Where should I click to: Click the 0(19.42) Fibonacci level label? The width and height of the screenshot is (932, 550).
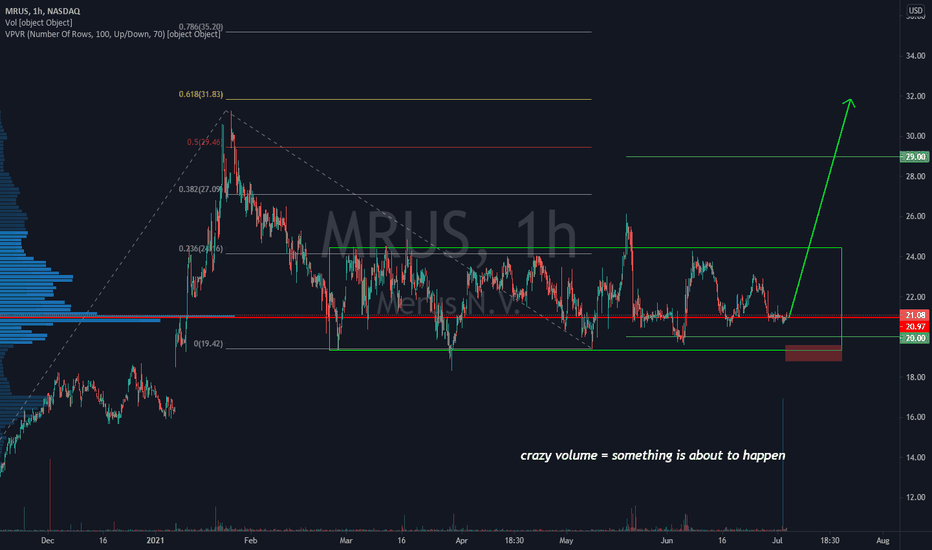pyautogui.click(x=208, y=344)
